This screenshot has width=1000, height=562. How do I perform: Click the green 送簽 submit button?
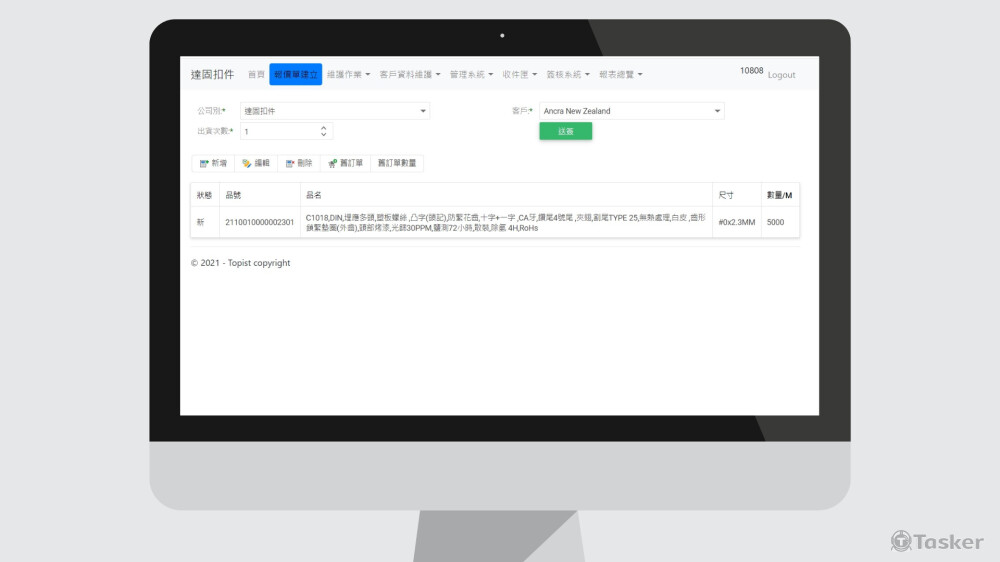[x=566, y=131]
